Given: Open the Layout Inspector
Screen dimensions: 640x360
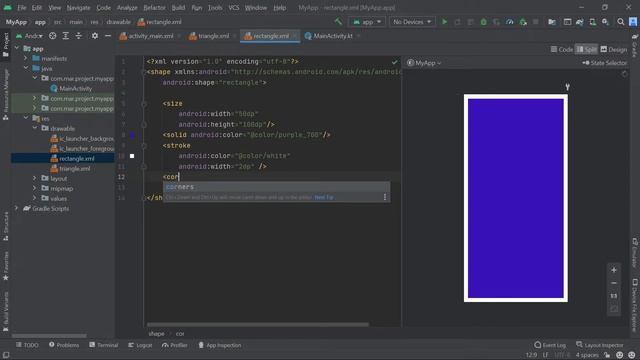Looking at the screenshot, I should point(600,345).
